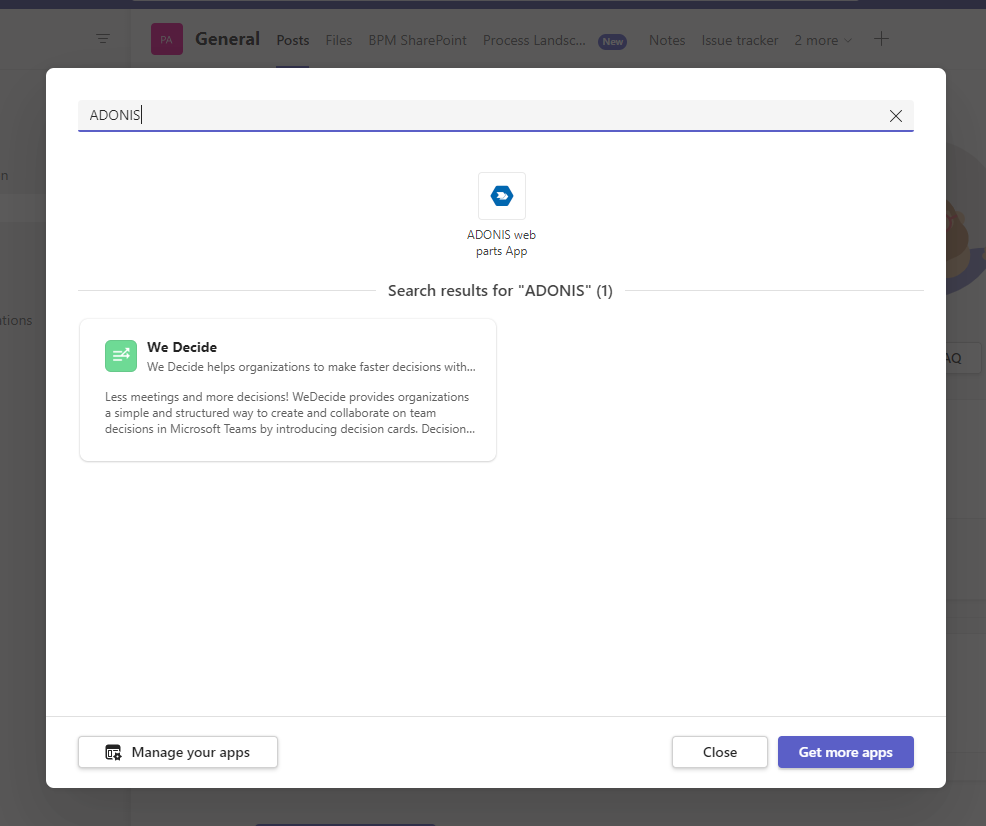Click the General channel title
Screen dimensions: 986x826
pyautogui.click(x=227, y=39)
